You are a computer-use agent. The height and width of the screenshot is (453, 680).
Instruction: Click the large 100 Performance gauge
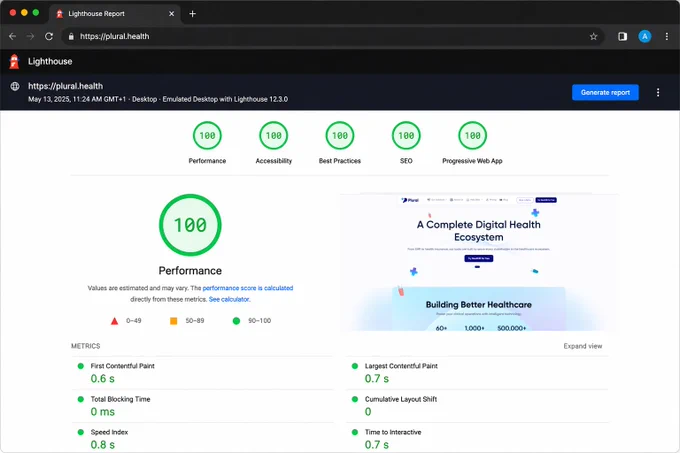pyautogui.click(x=190, y=225)
